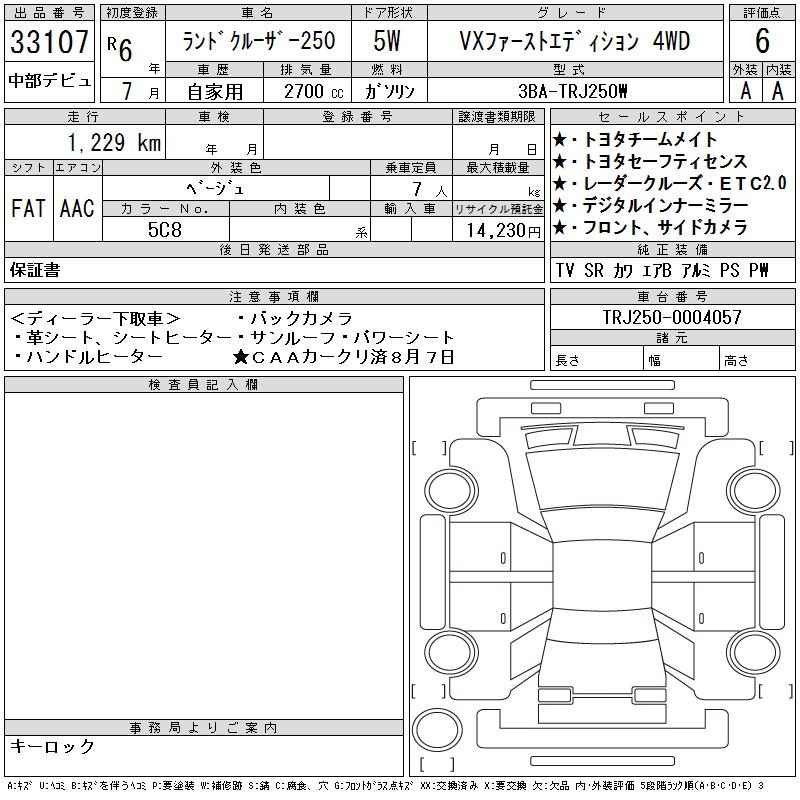Click the 保証書 entry under 後日発送部品
800x800 pixels.
(x=35, y=270)
